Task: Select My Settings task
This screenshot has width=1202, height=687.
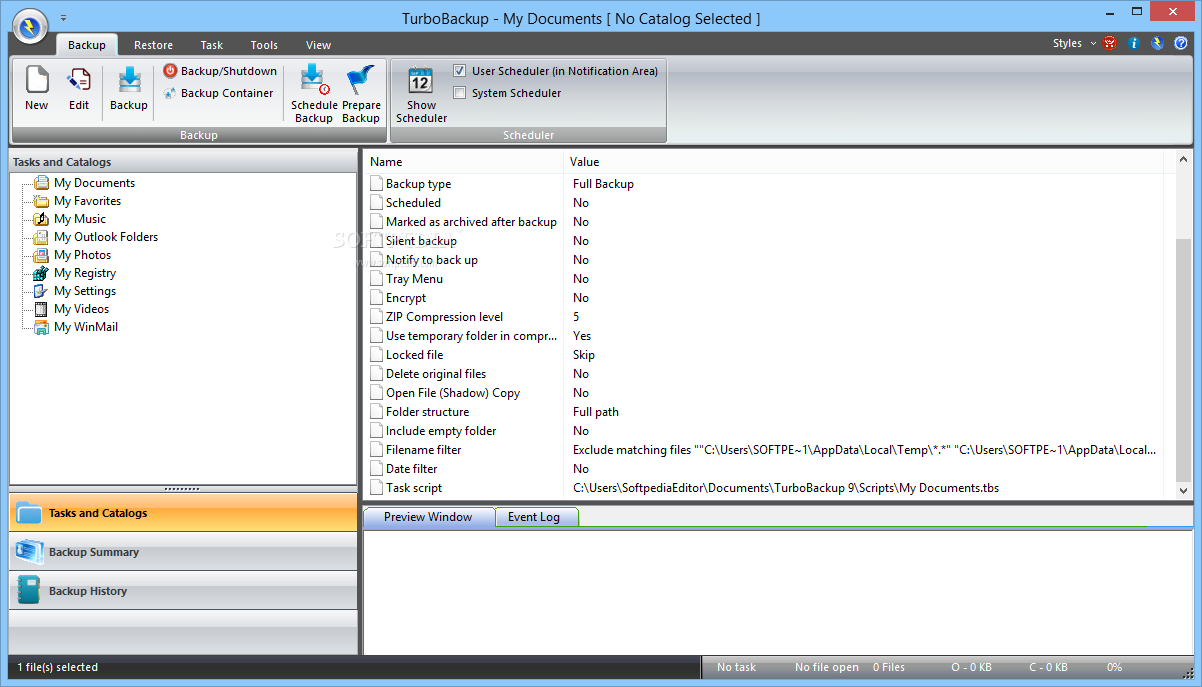Action: tap(84, 291)
